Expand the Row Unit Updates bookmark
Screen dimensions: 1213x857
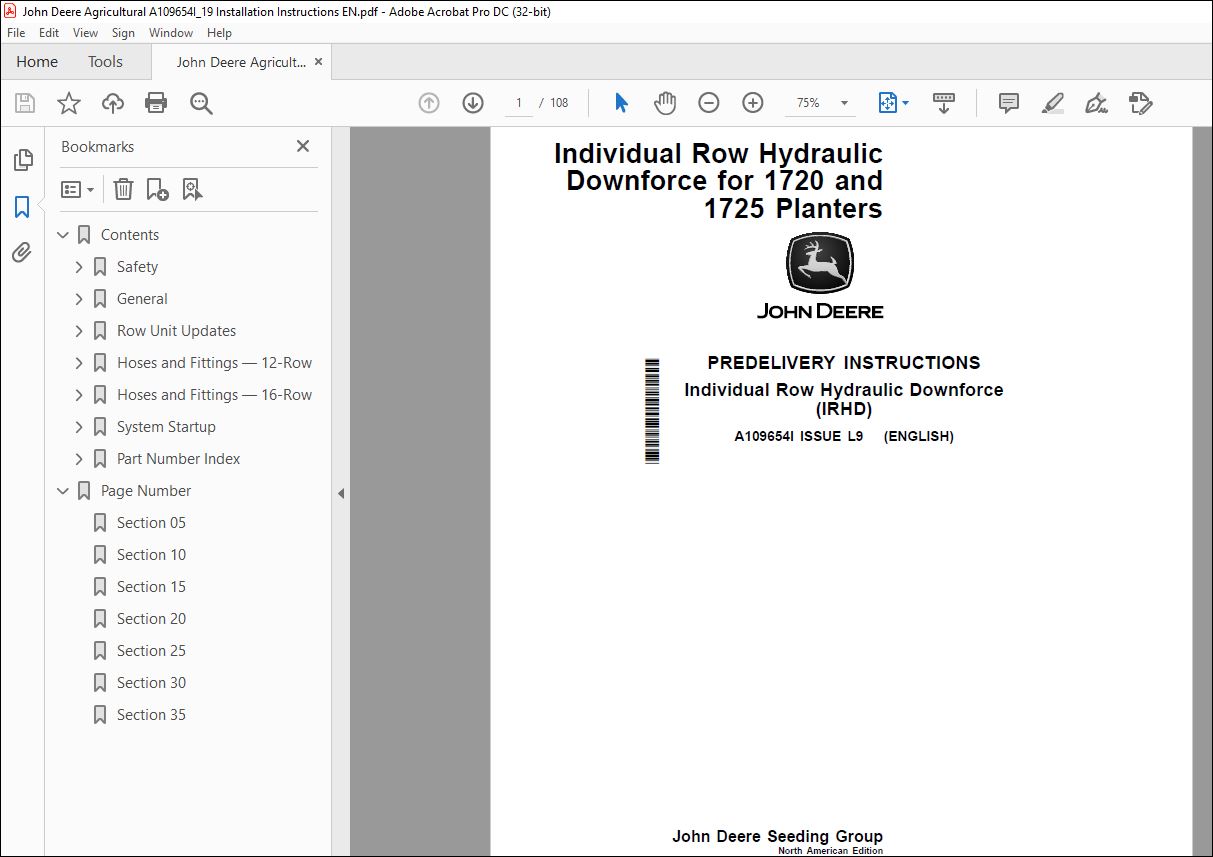click(79, 331)
